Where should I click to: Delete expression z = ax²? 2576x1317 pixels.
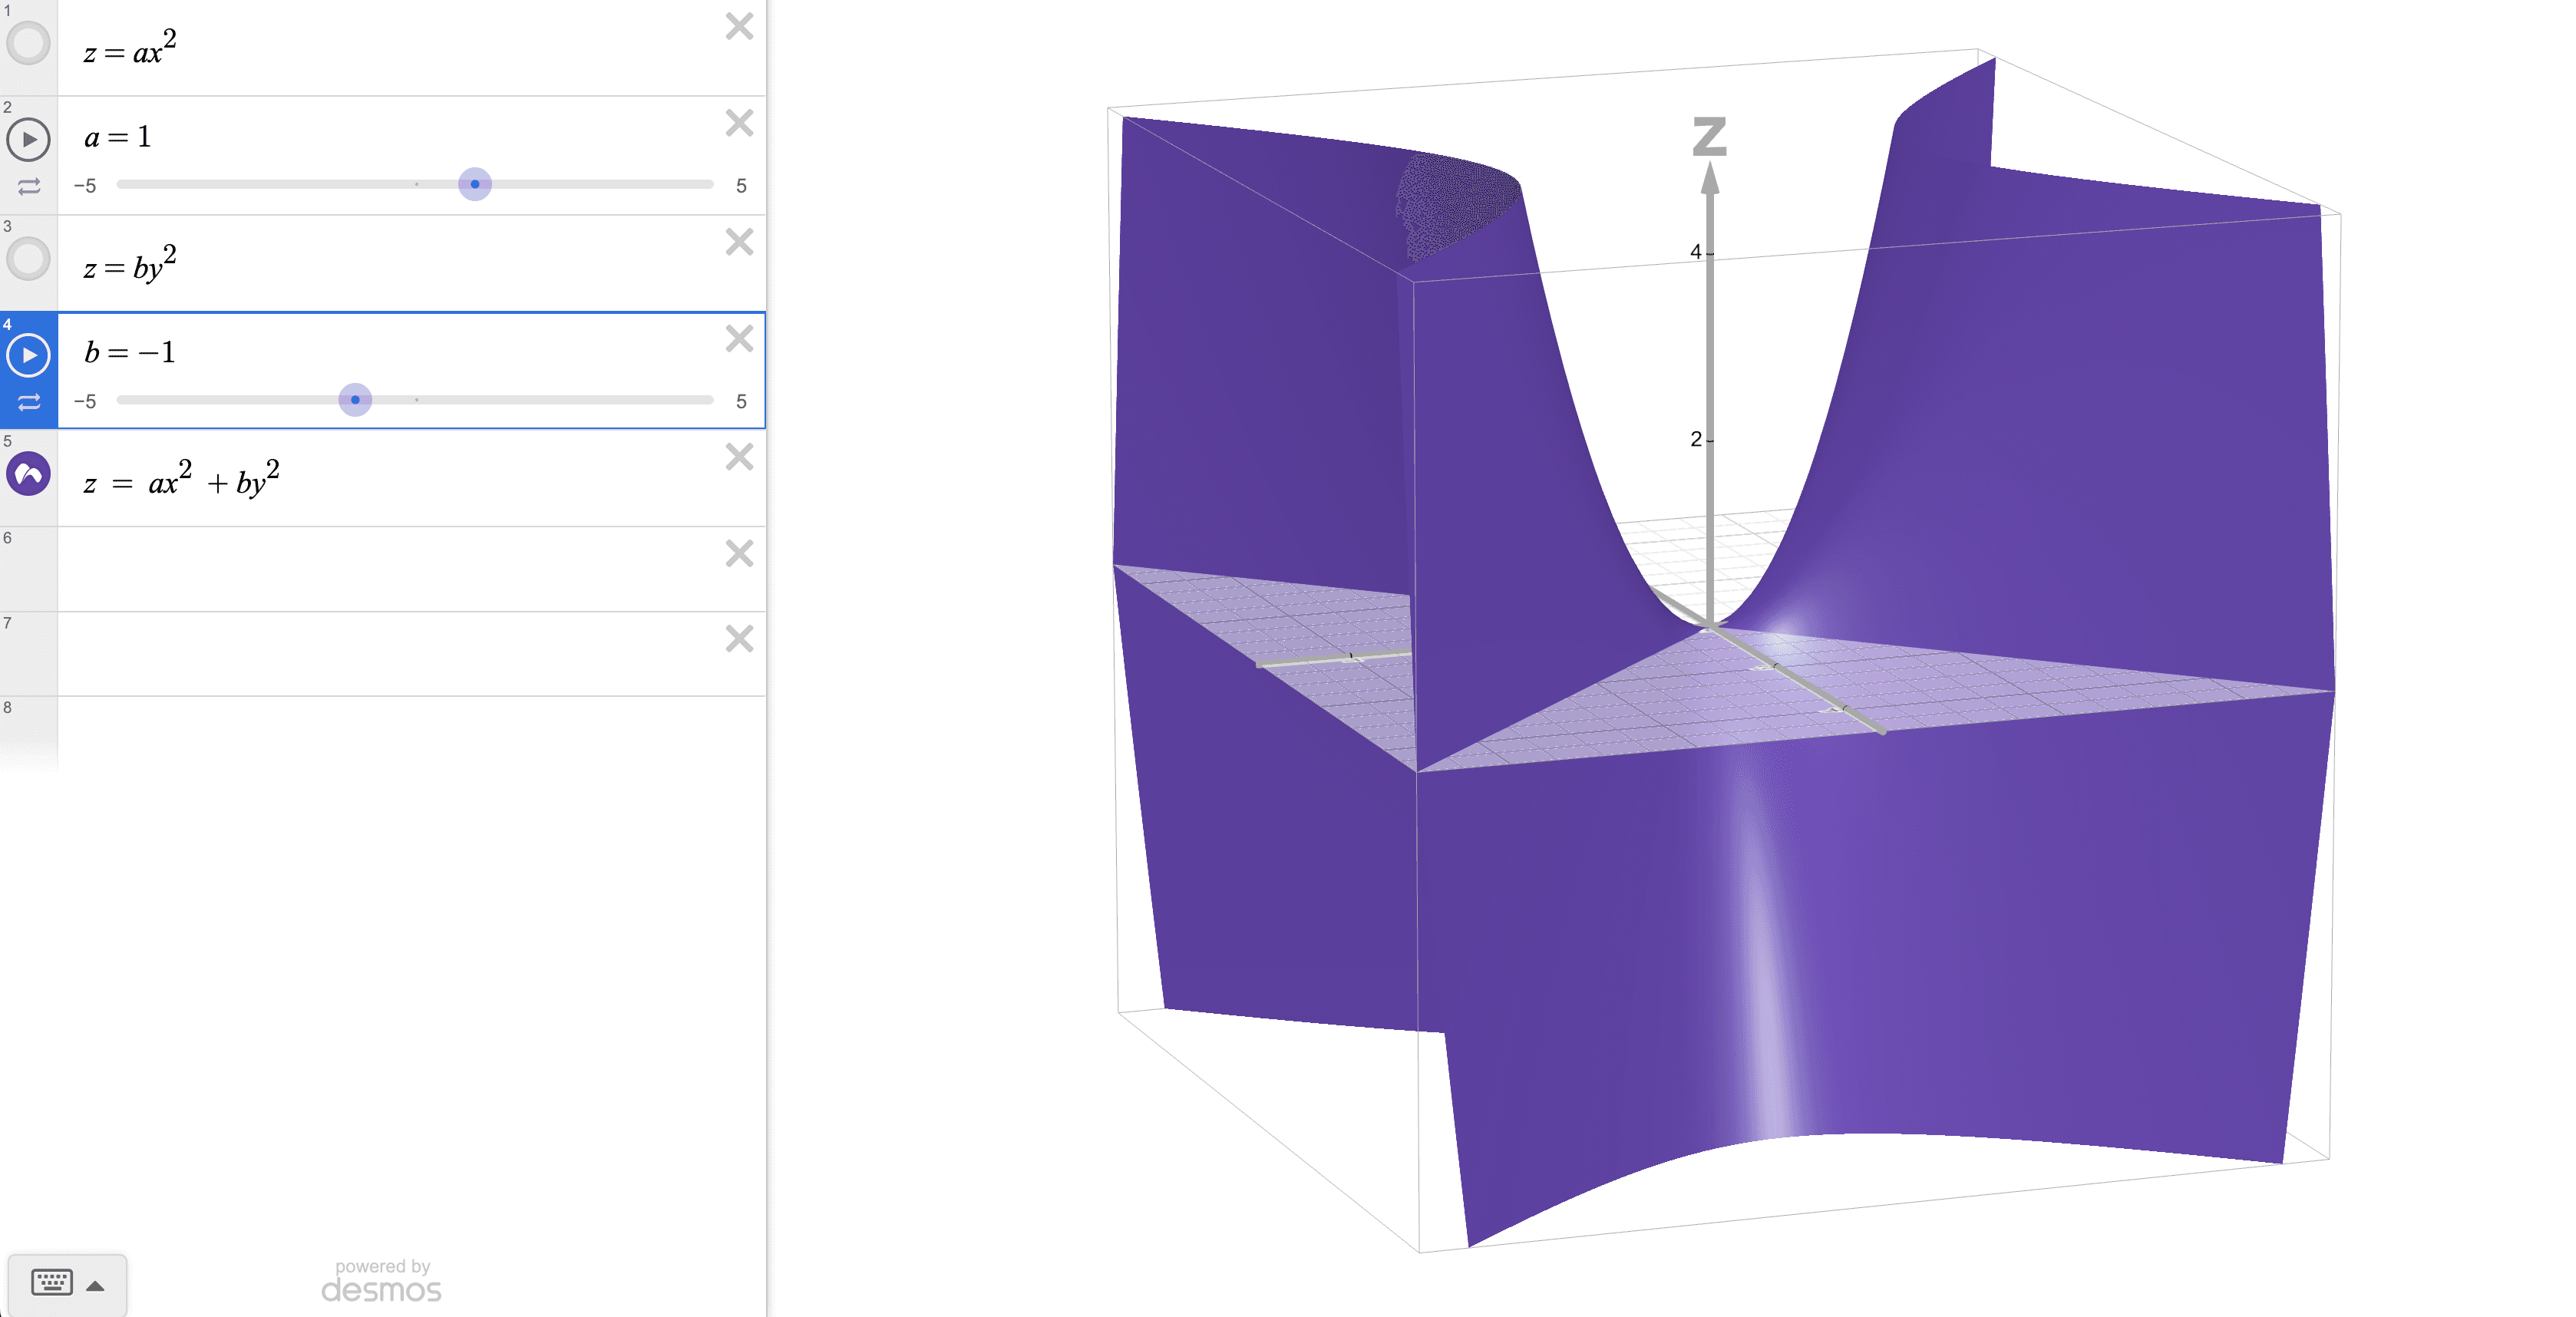click(x=739, y=26)
